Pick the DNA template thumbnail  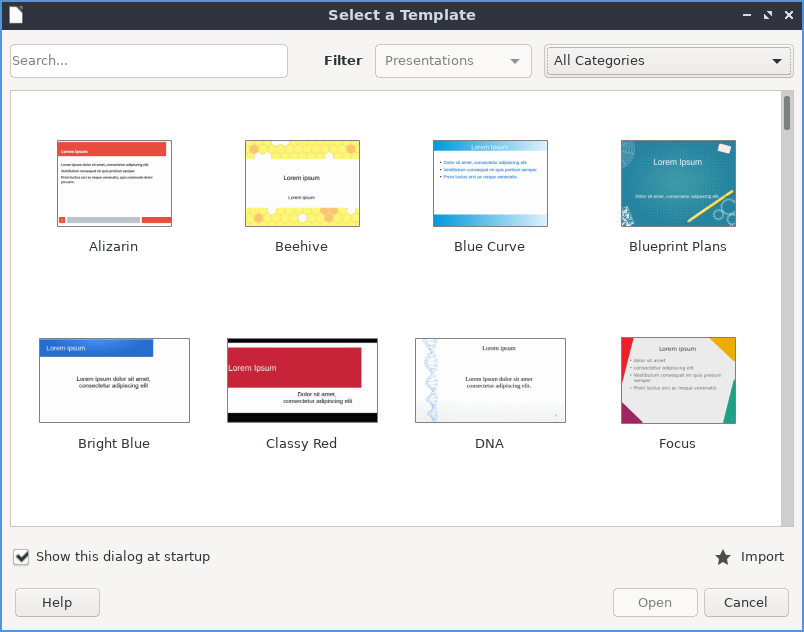pyautogui.click(x=490, y=380)
